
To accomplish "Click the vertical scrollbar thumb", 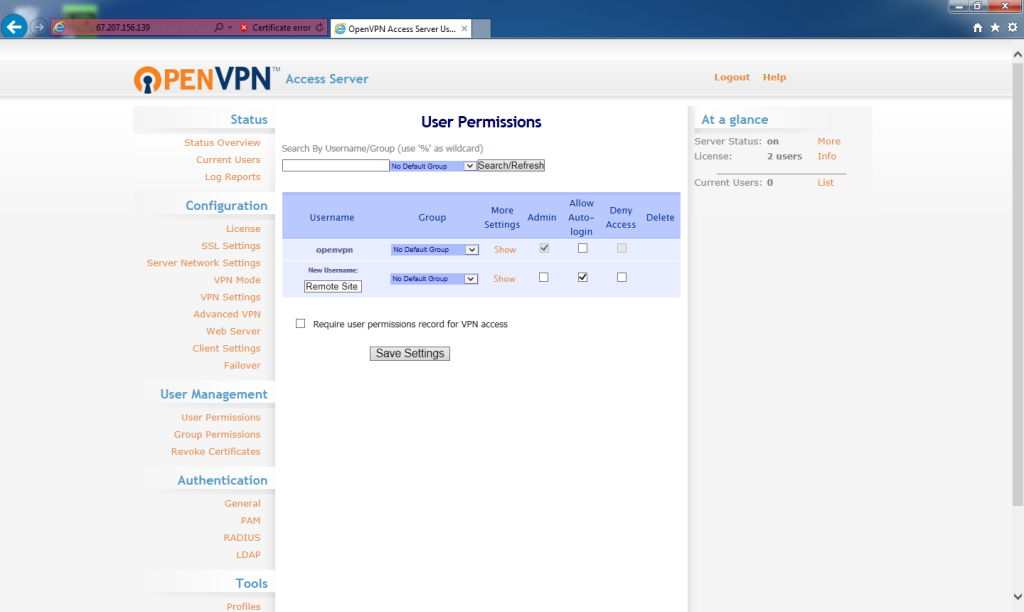I will click(1017, 285).
